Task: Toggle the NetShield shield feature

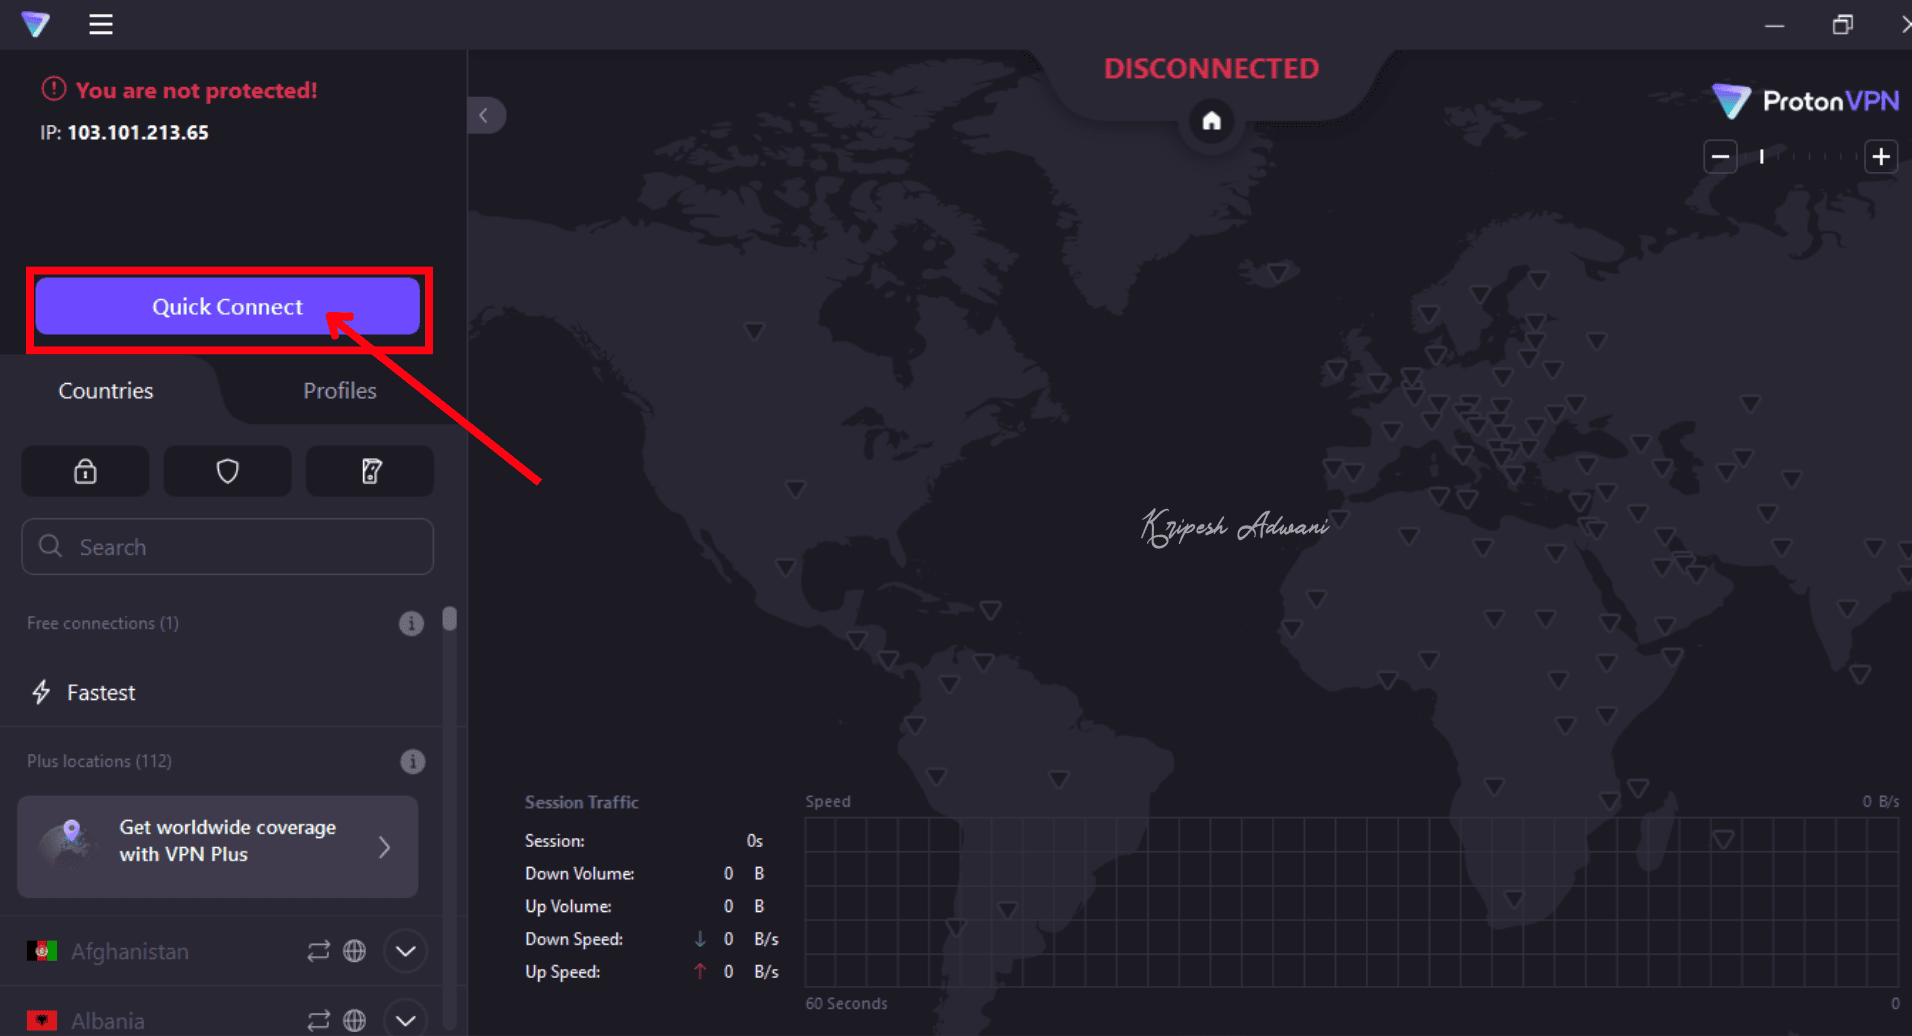Action: [228, 471]
